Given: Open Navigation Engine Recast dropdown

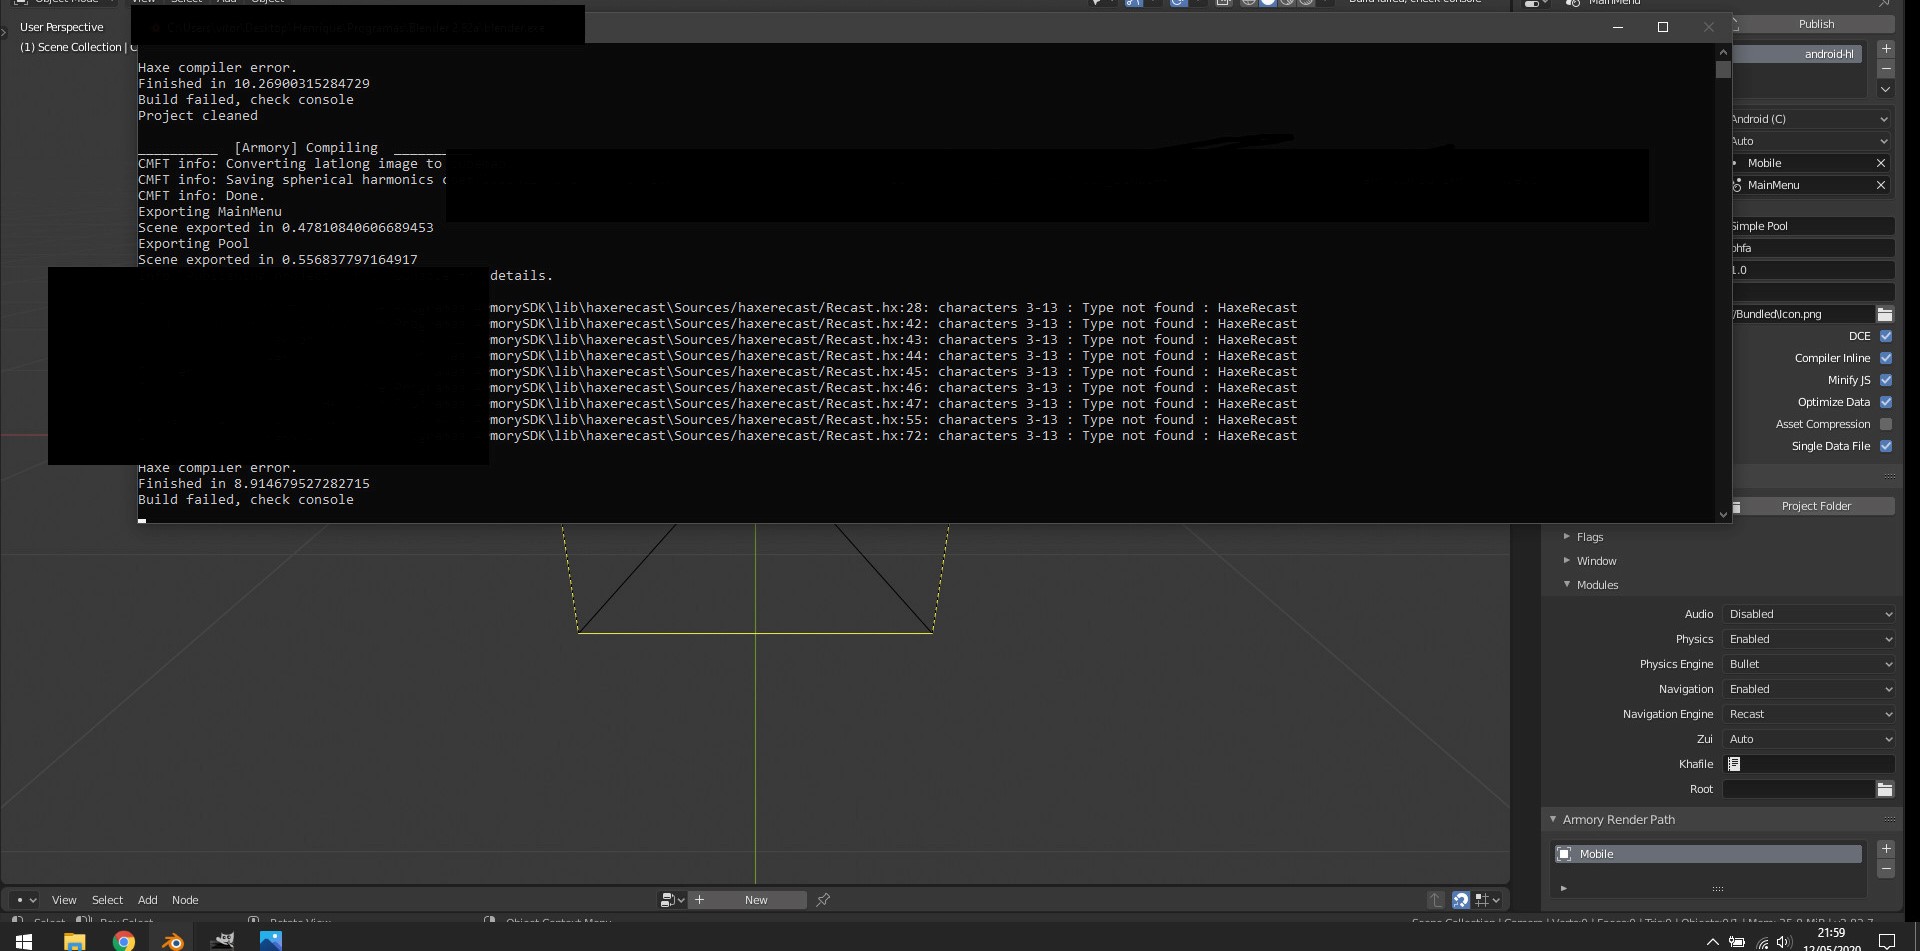Looking at the screenshot, I should click(1809, 714).
